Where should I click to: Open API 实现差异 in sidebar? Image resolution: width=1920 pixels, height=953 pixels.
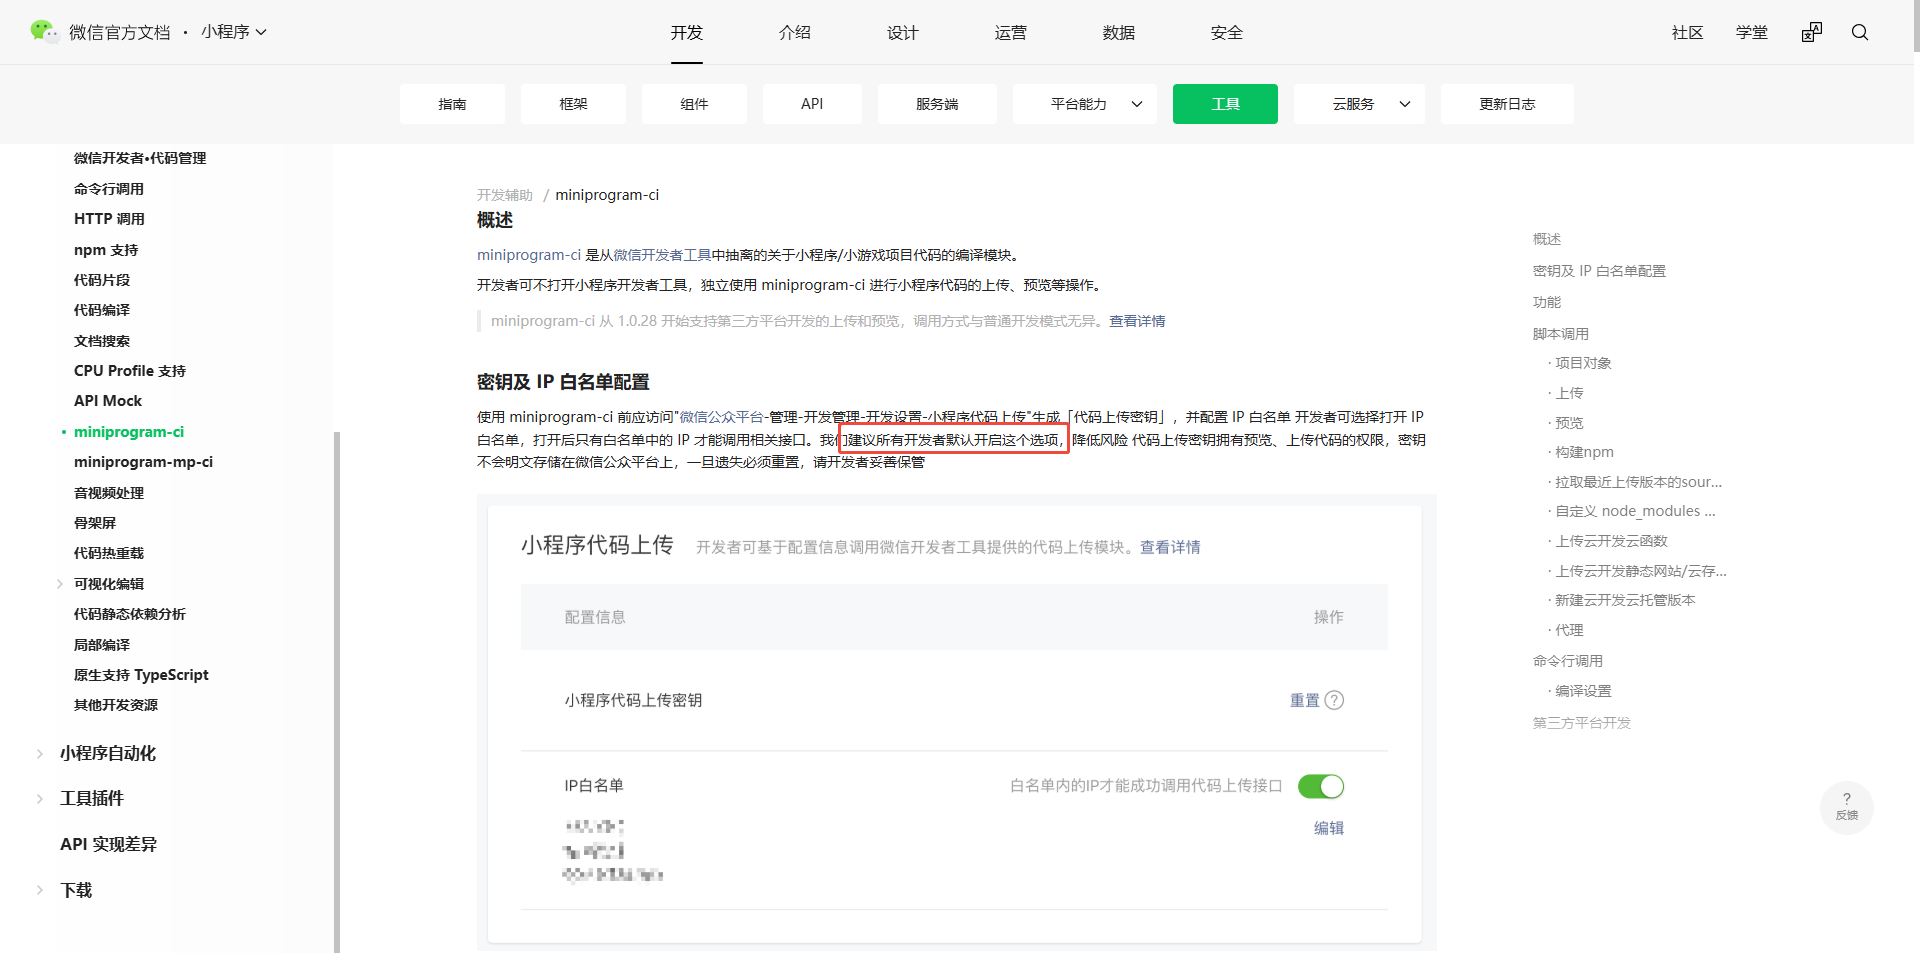(108, 844)
